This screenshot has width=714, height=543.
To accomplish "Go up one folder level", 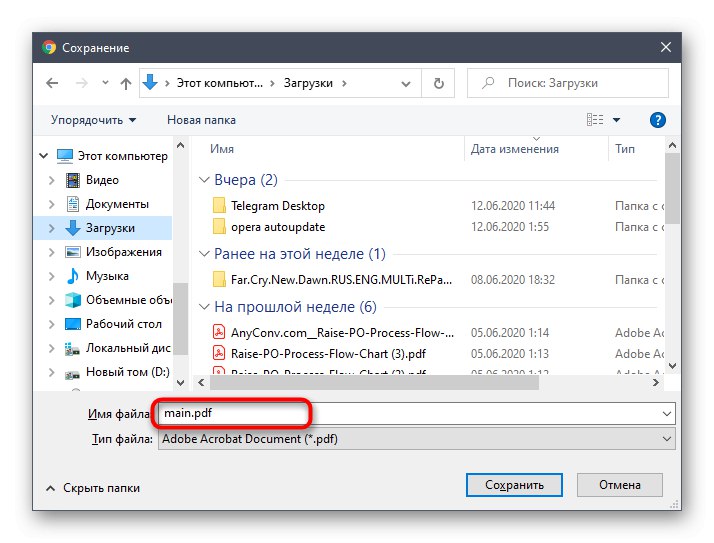I will [x=126, y=83].
